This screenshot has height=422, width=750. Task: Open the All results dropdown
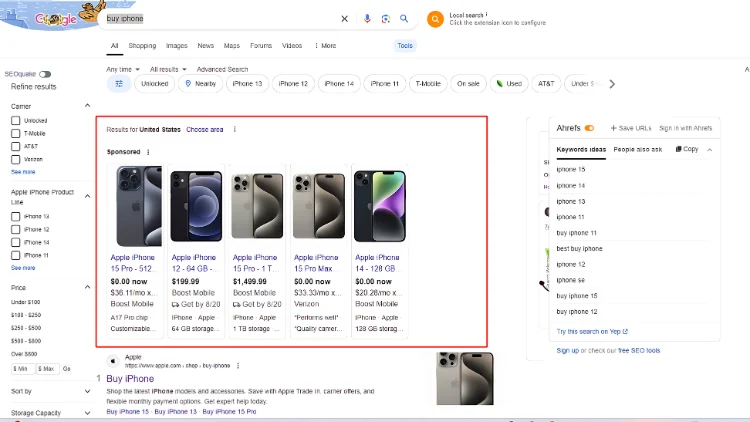pos(168,69)
